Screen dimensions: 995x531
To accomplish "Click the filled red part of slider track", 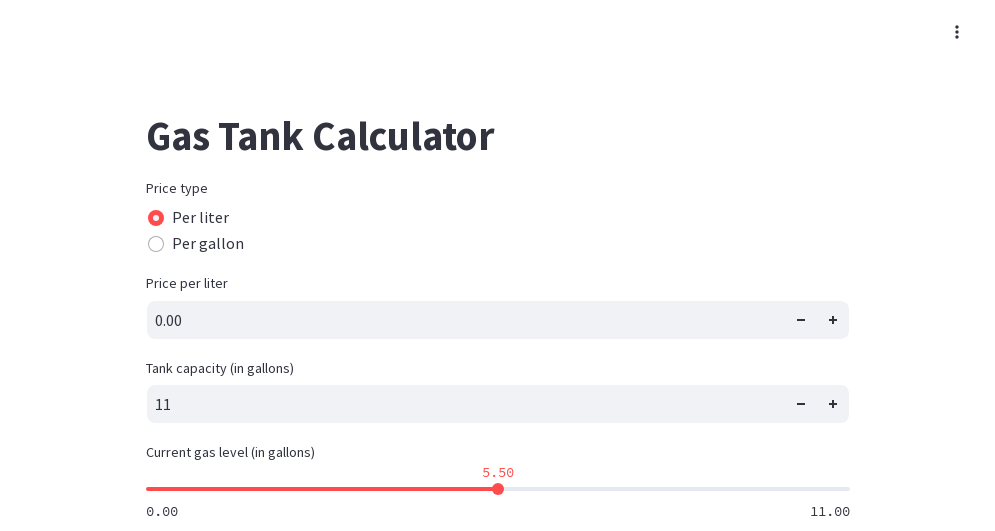I will [x=320, y=489].
